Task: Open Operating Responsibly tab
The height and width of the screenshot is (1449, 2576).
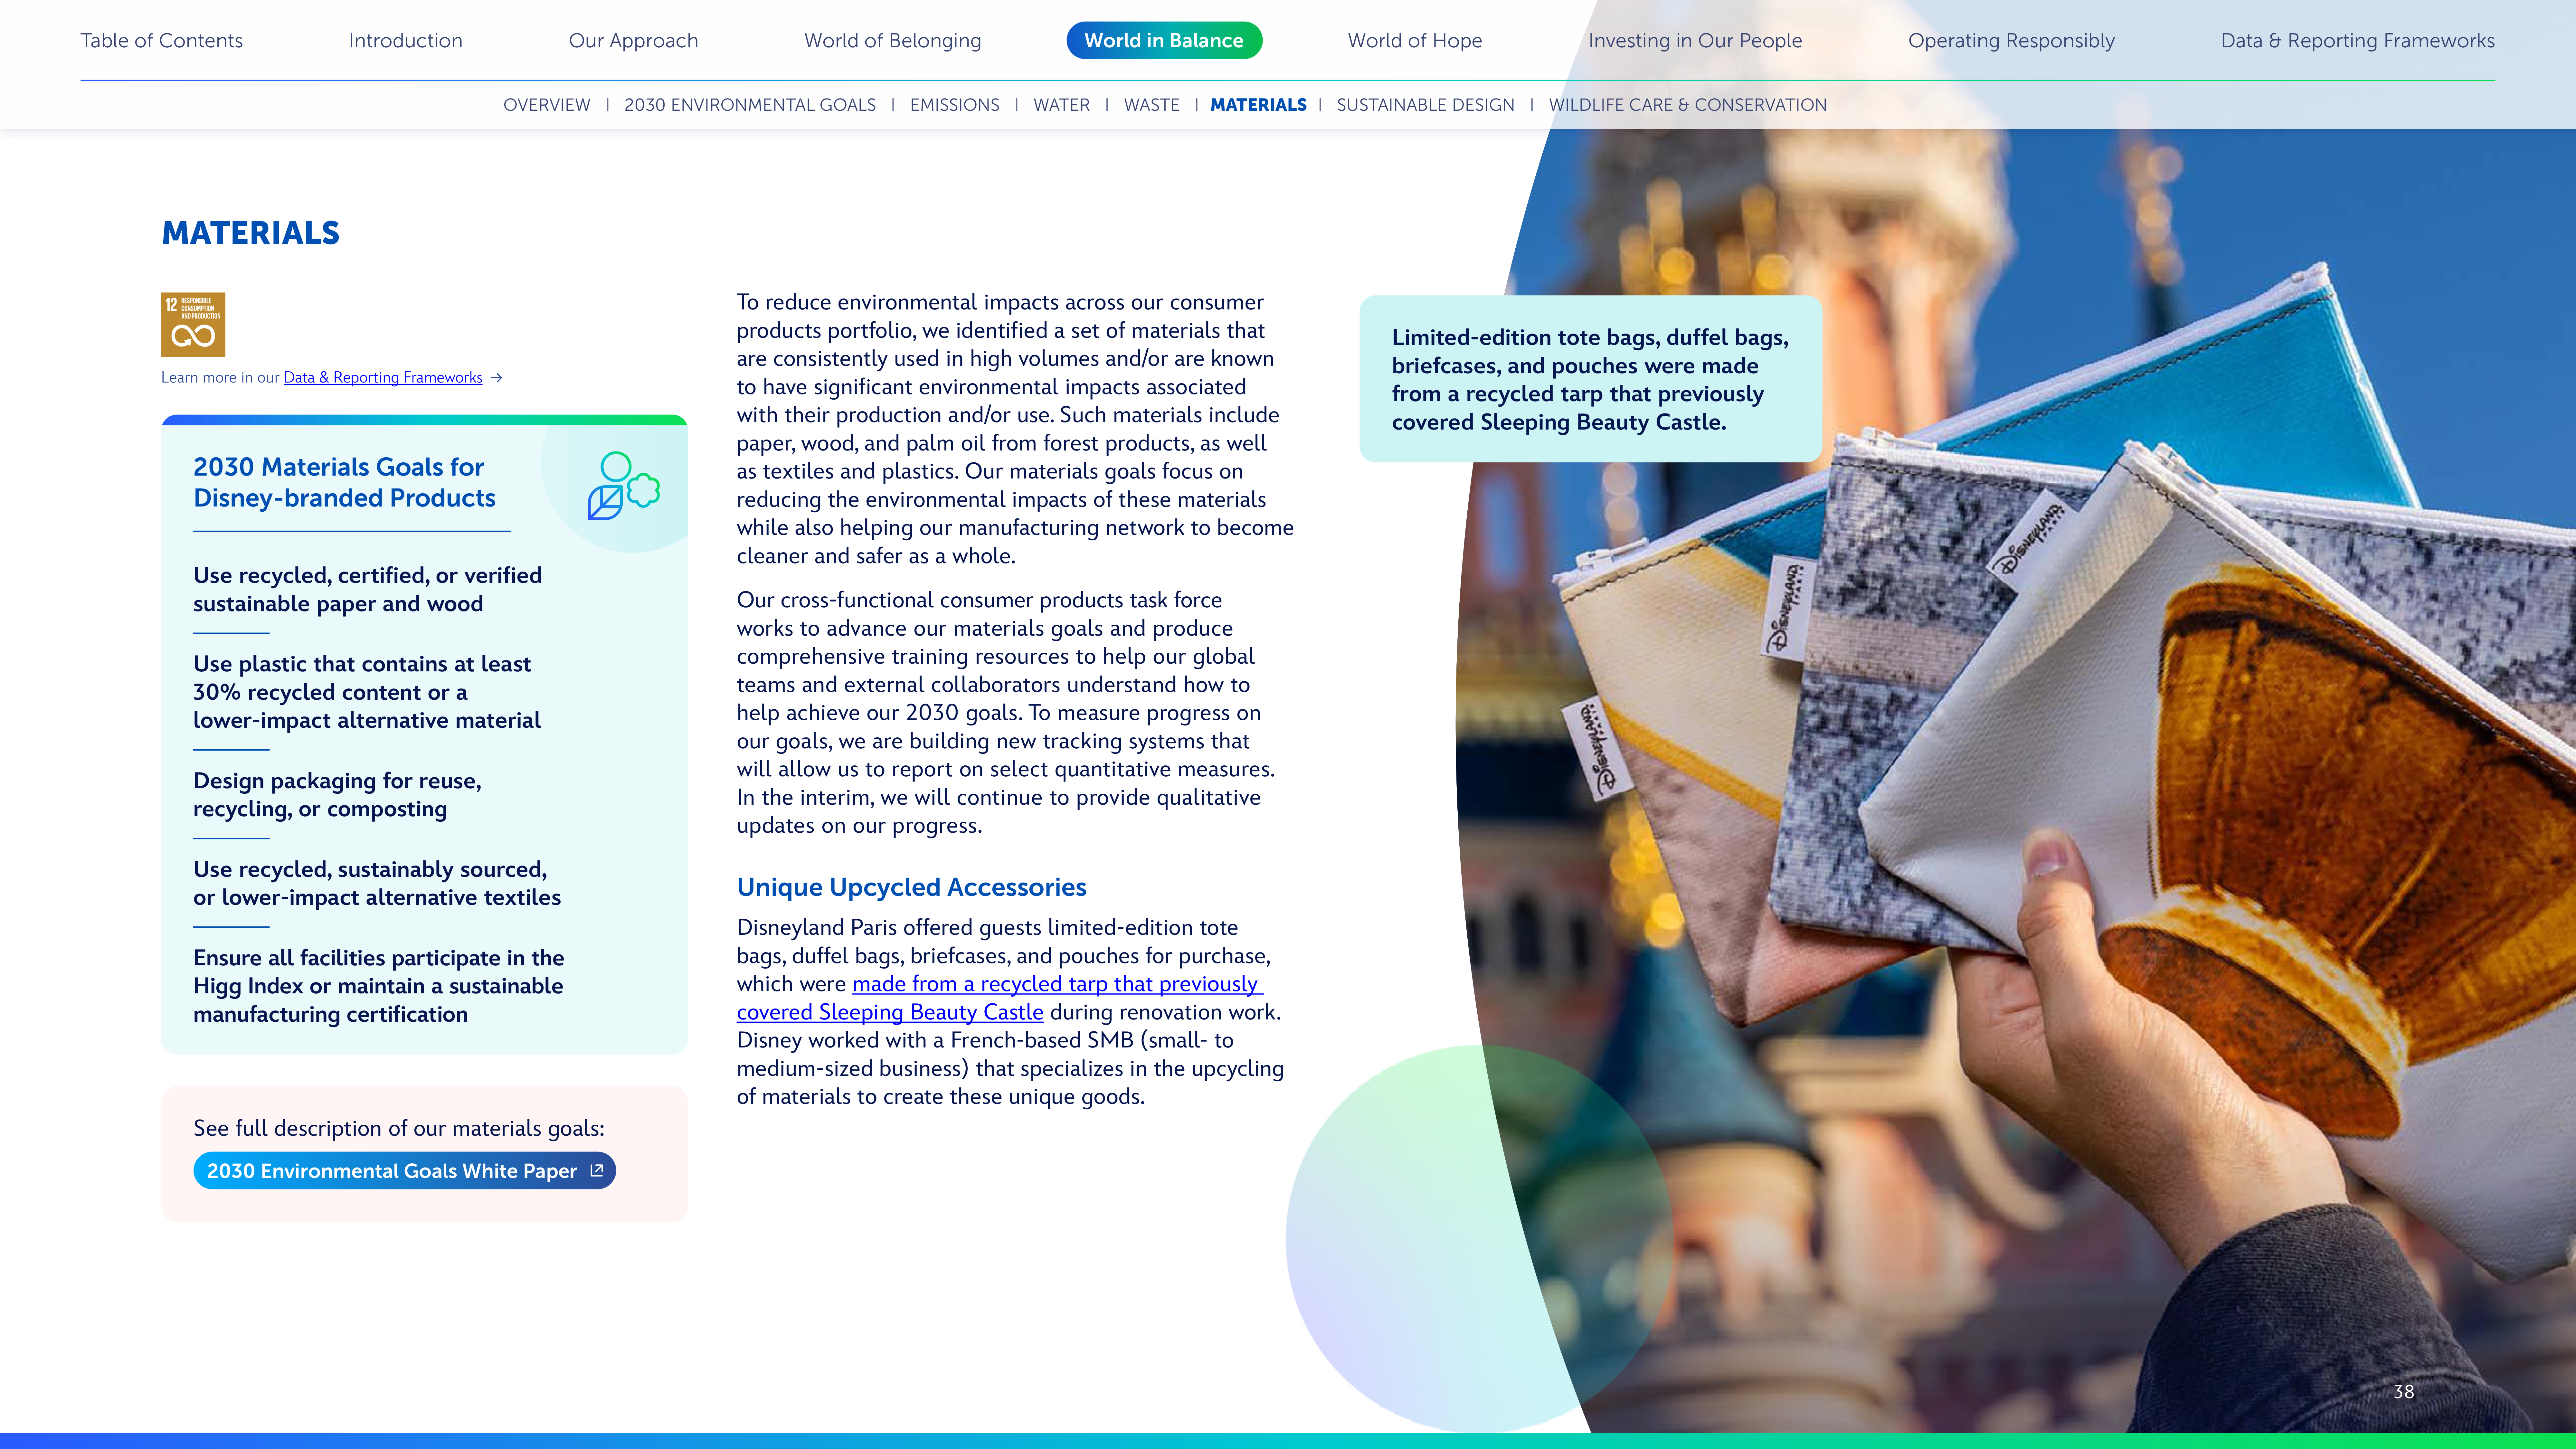Action: pos(2011,41)
